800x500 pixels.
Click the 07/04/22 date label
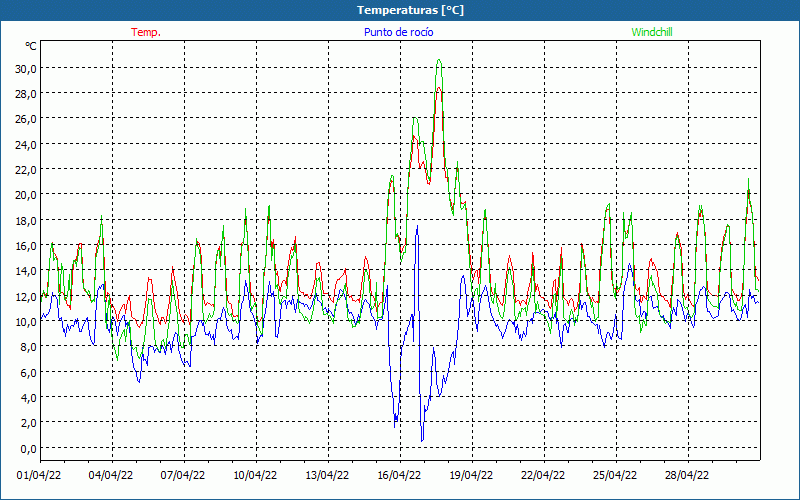pos(183,475)
